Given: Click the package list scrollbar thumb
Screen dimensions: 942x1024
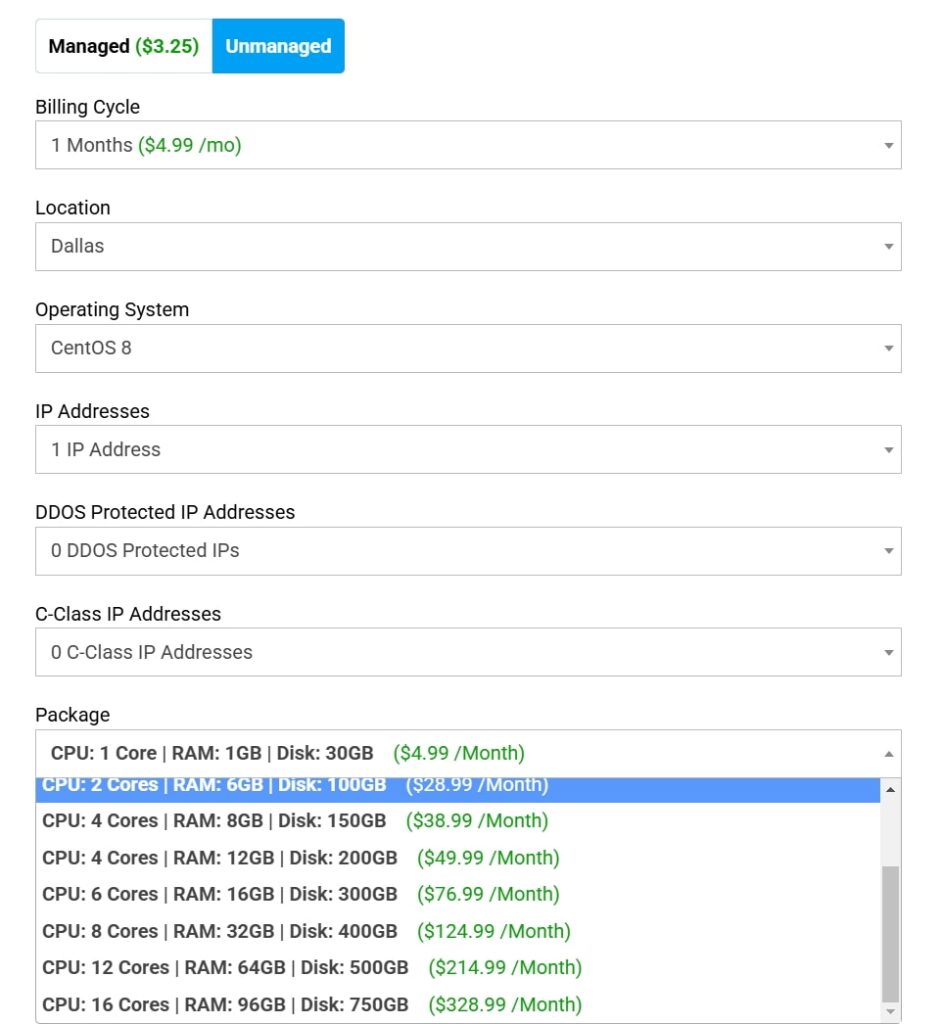Looking at the screenshot, I should pos(890,933).
